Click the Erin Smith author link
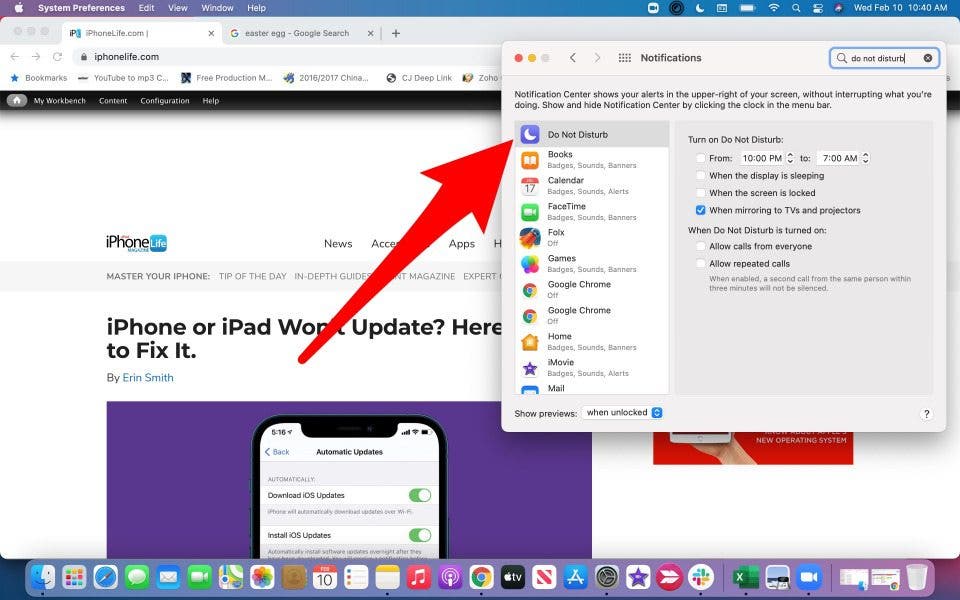Screen dimensions: 960x600 click(x=148, y=378)
